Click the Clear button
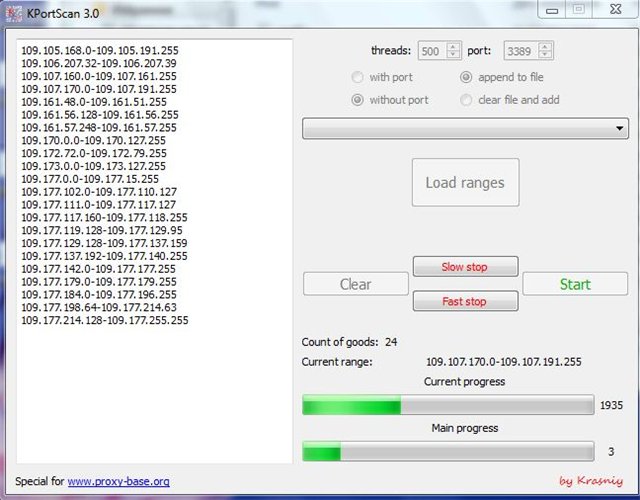640x500 pixels. click(x=355, y=284)
